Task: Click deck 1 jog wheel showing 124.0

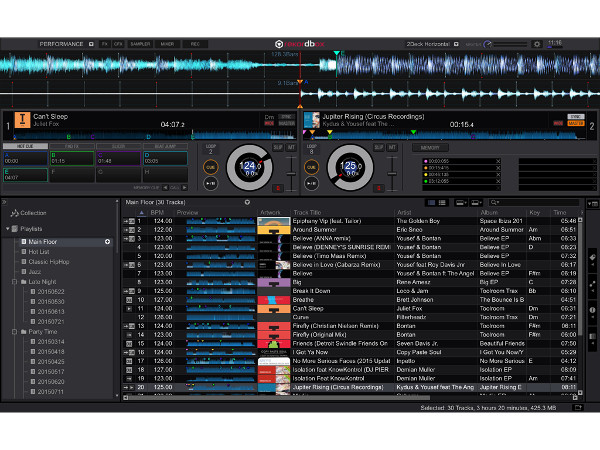Action: 249,167
